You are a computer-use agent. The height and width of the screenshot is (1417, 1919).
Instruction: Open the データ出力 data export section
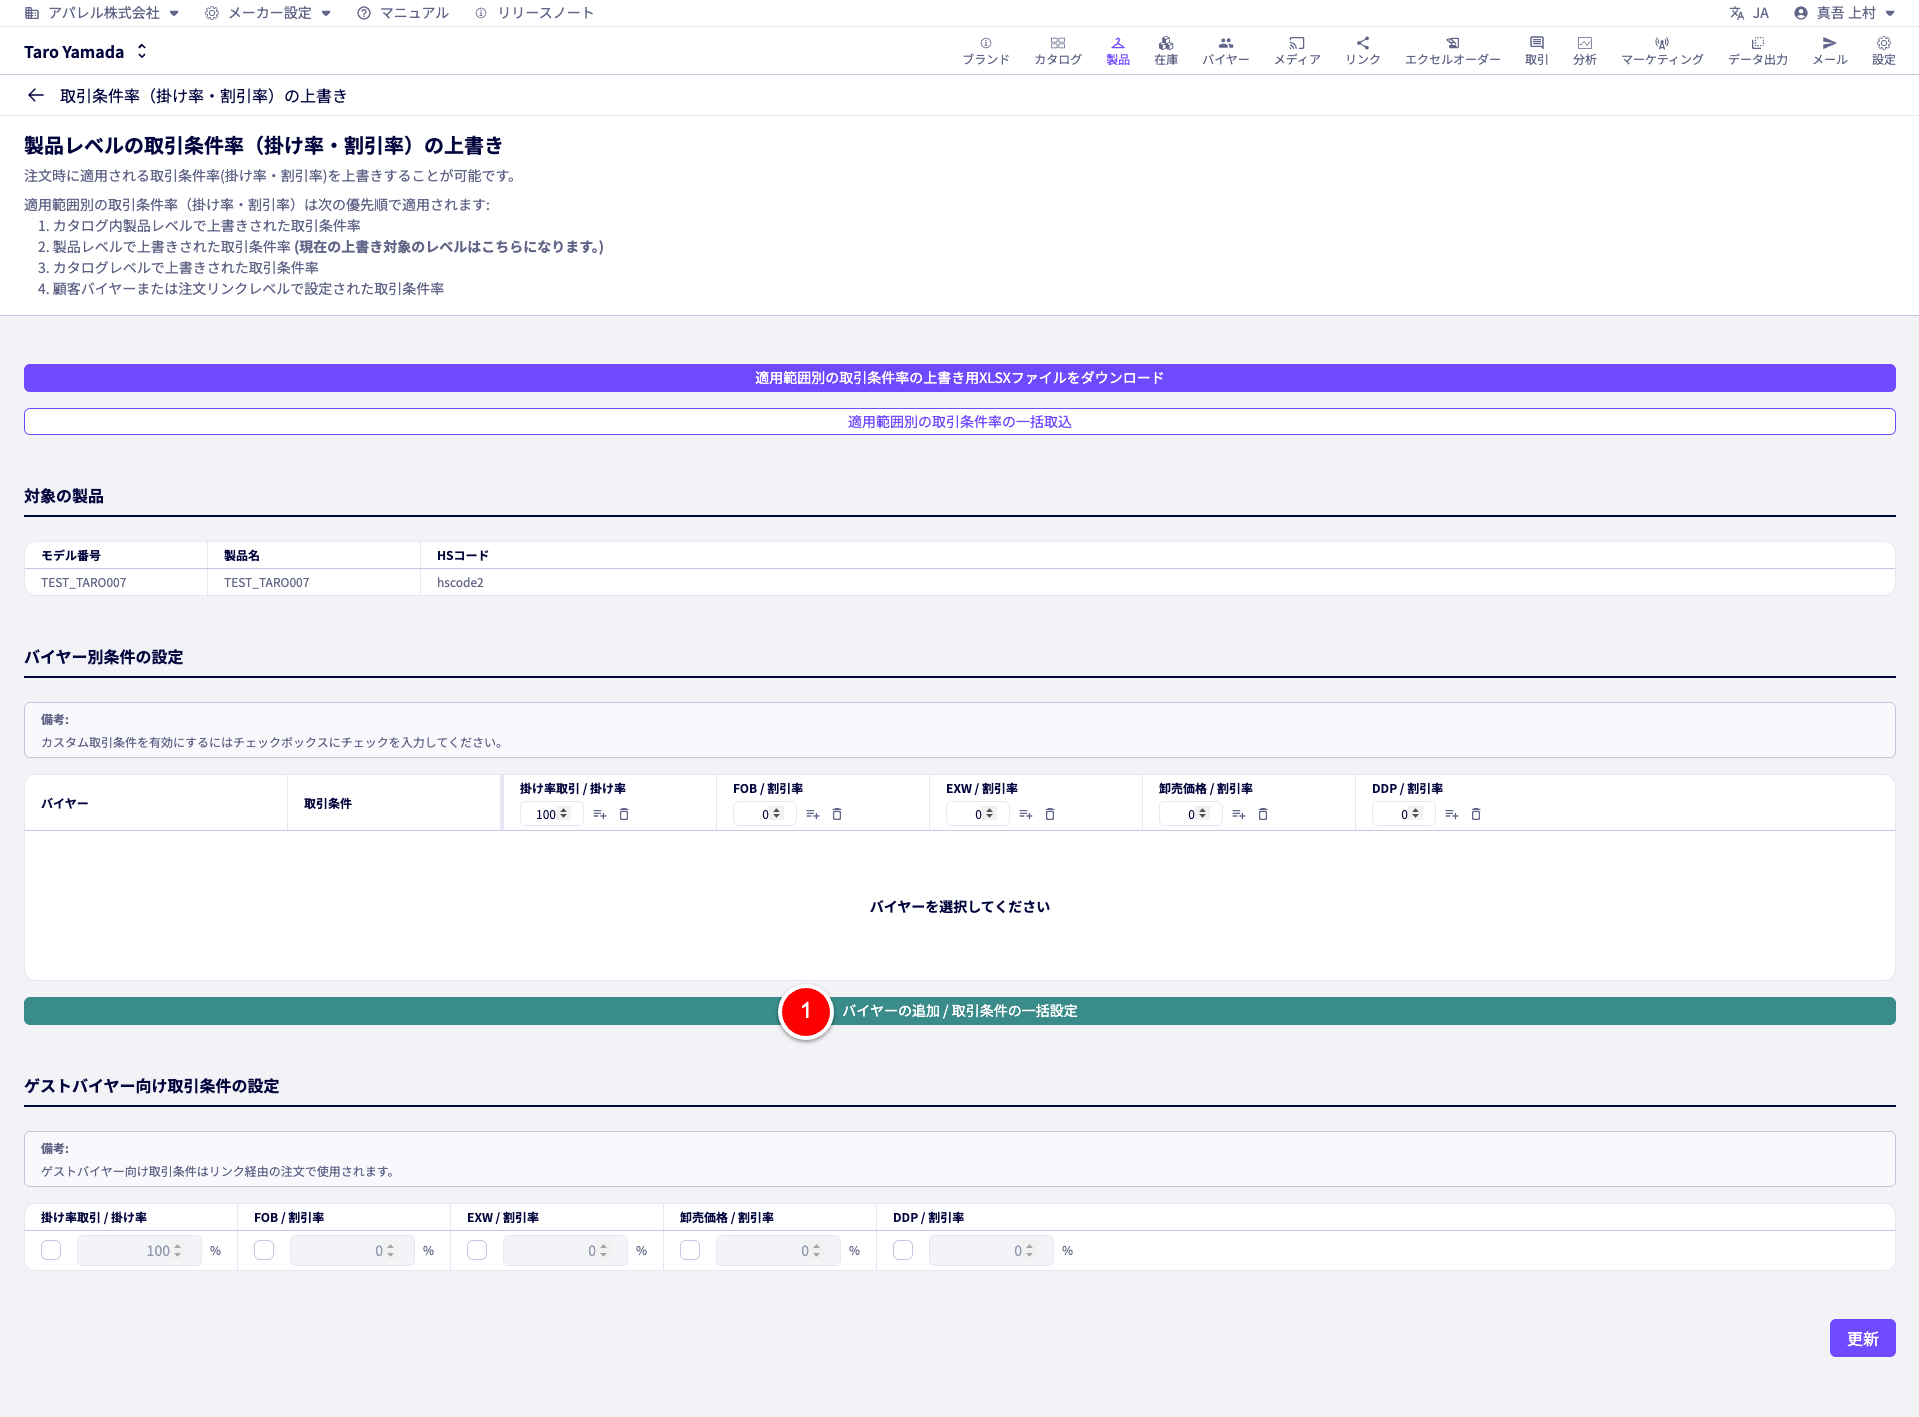click(x=1757, y=51)
